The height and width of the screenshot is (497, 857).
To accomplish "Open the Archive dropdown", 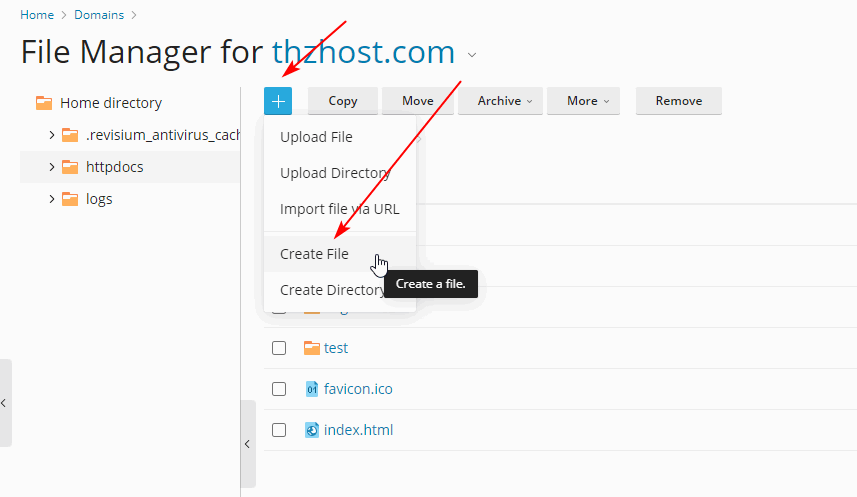I will point(500,101).
